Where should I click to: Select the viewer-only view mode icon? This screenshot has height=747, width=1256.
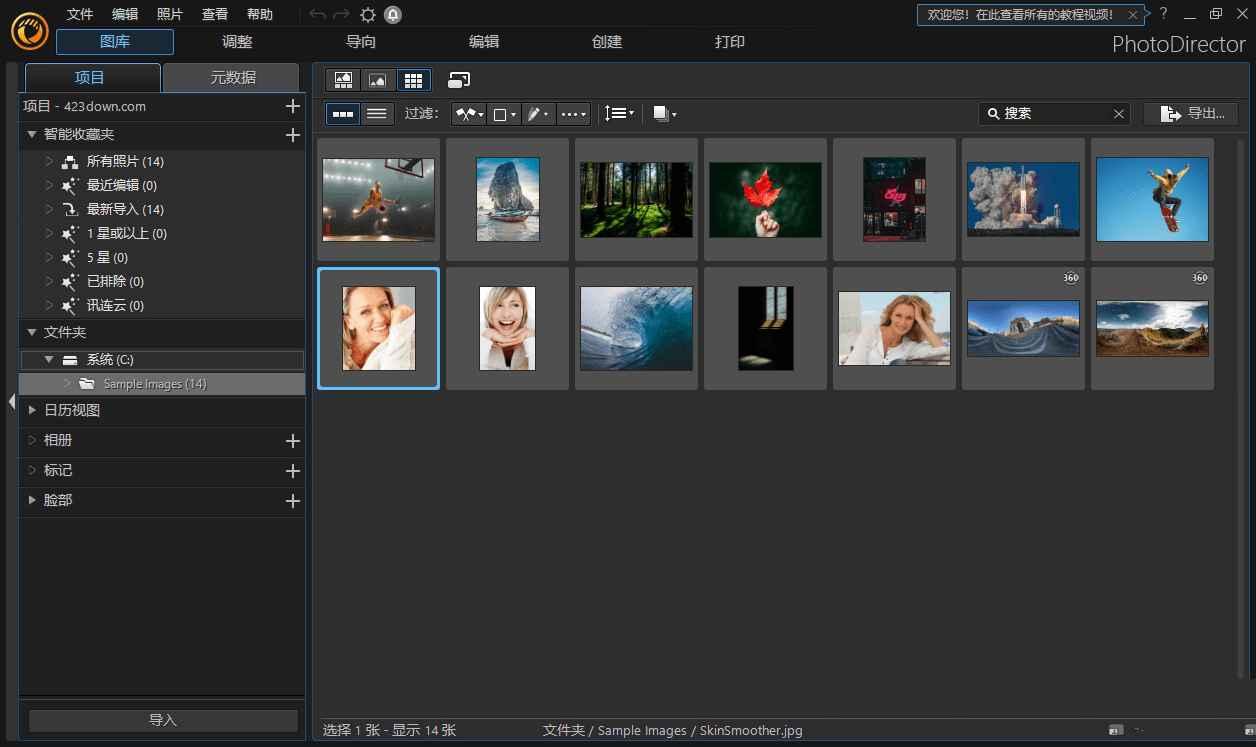378,79
